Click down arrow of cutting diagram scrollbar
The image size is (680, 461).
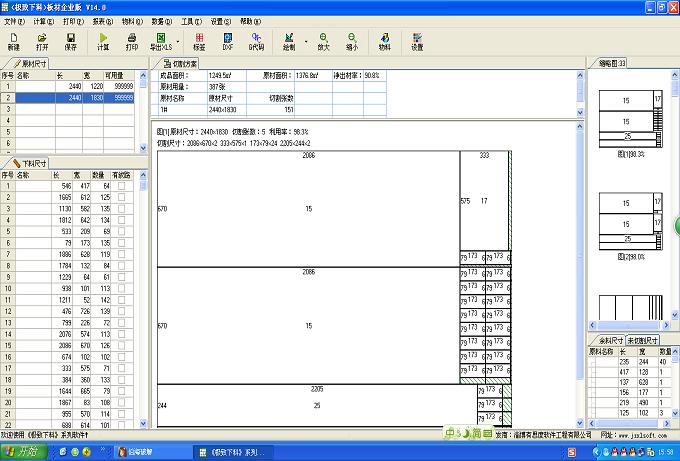[580, 423]
